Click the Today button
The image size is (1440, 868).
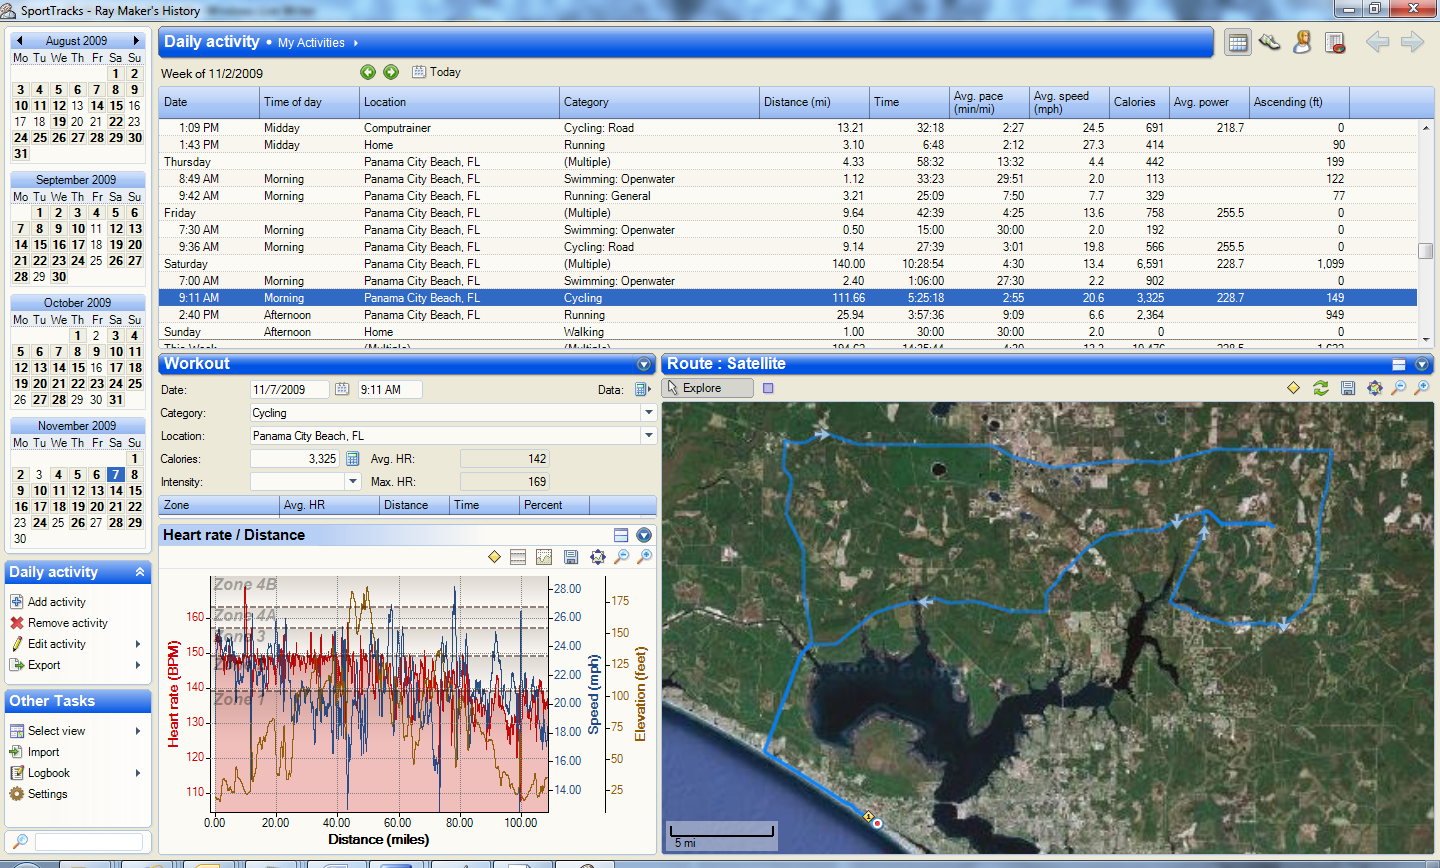(x=436, y=72)
